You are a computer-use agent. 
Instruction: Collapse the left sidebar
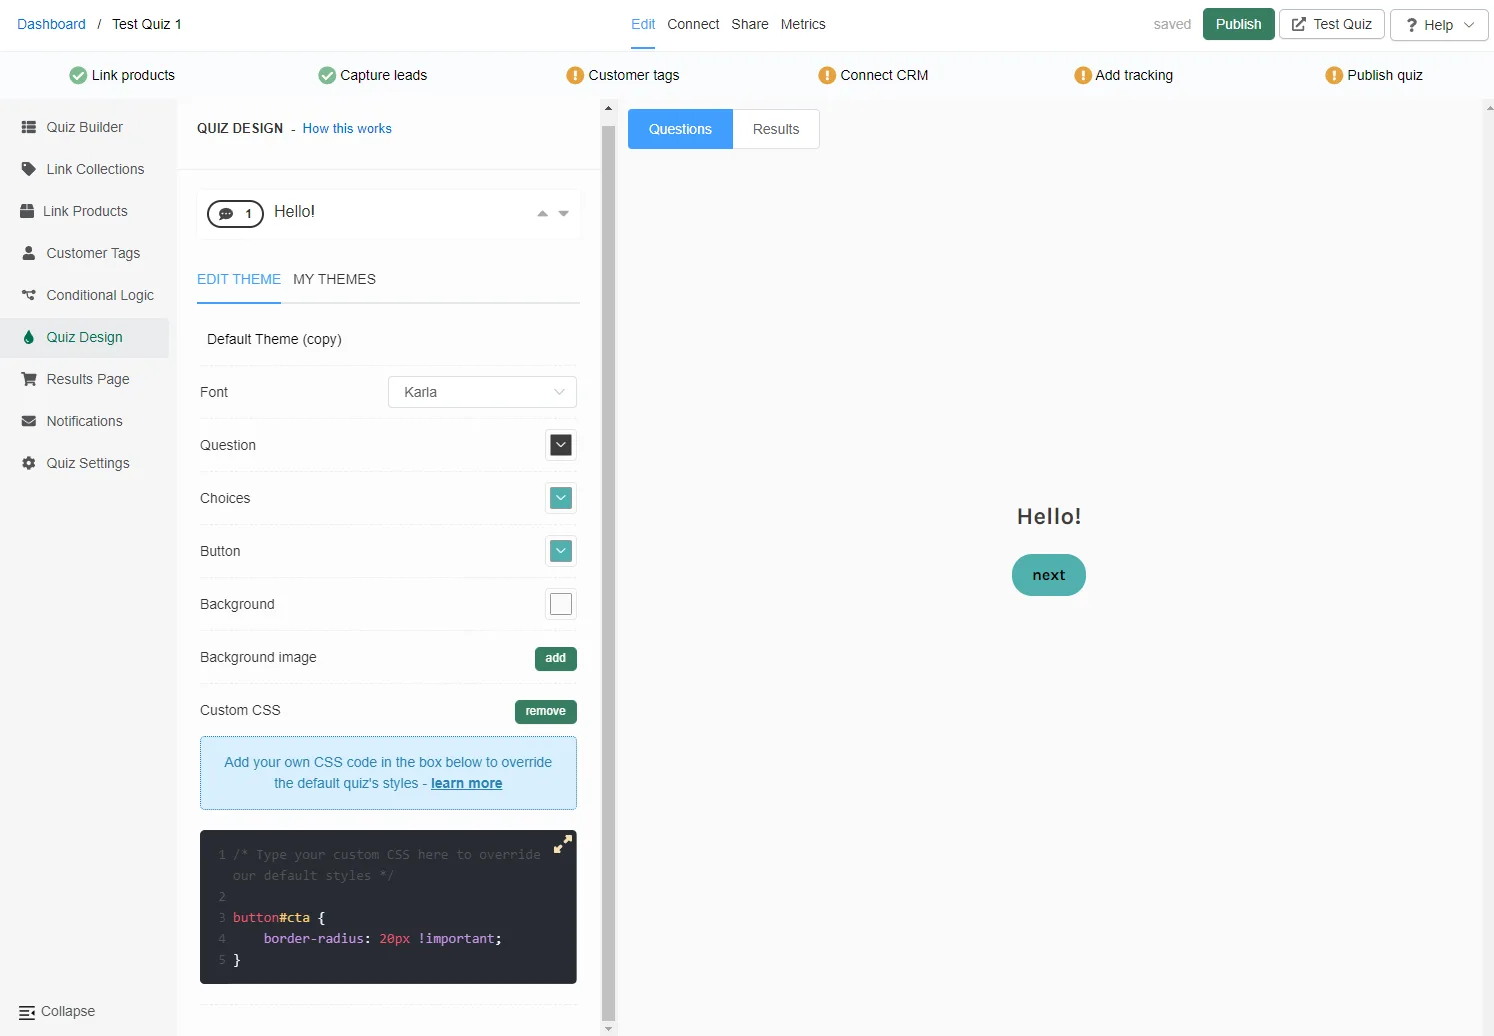pyautogui.click(x=57, y=1011)
